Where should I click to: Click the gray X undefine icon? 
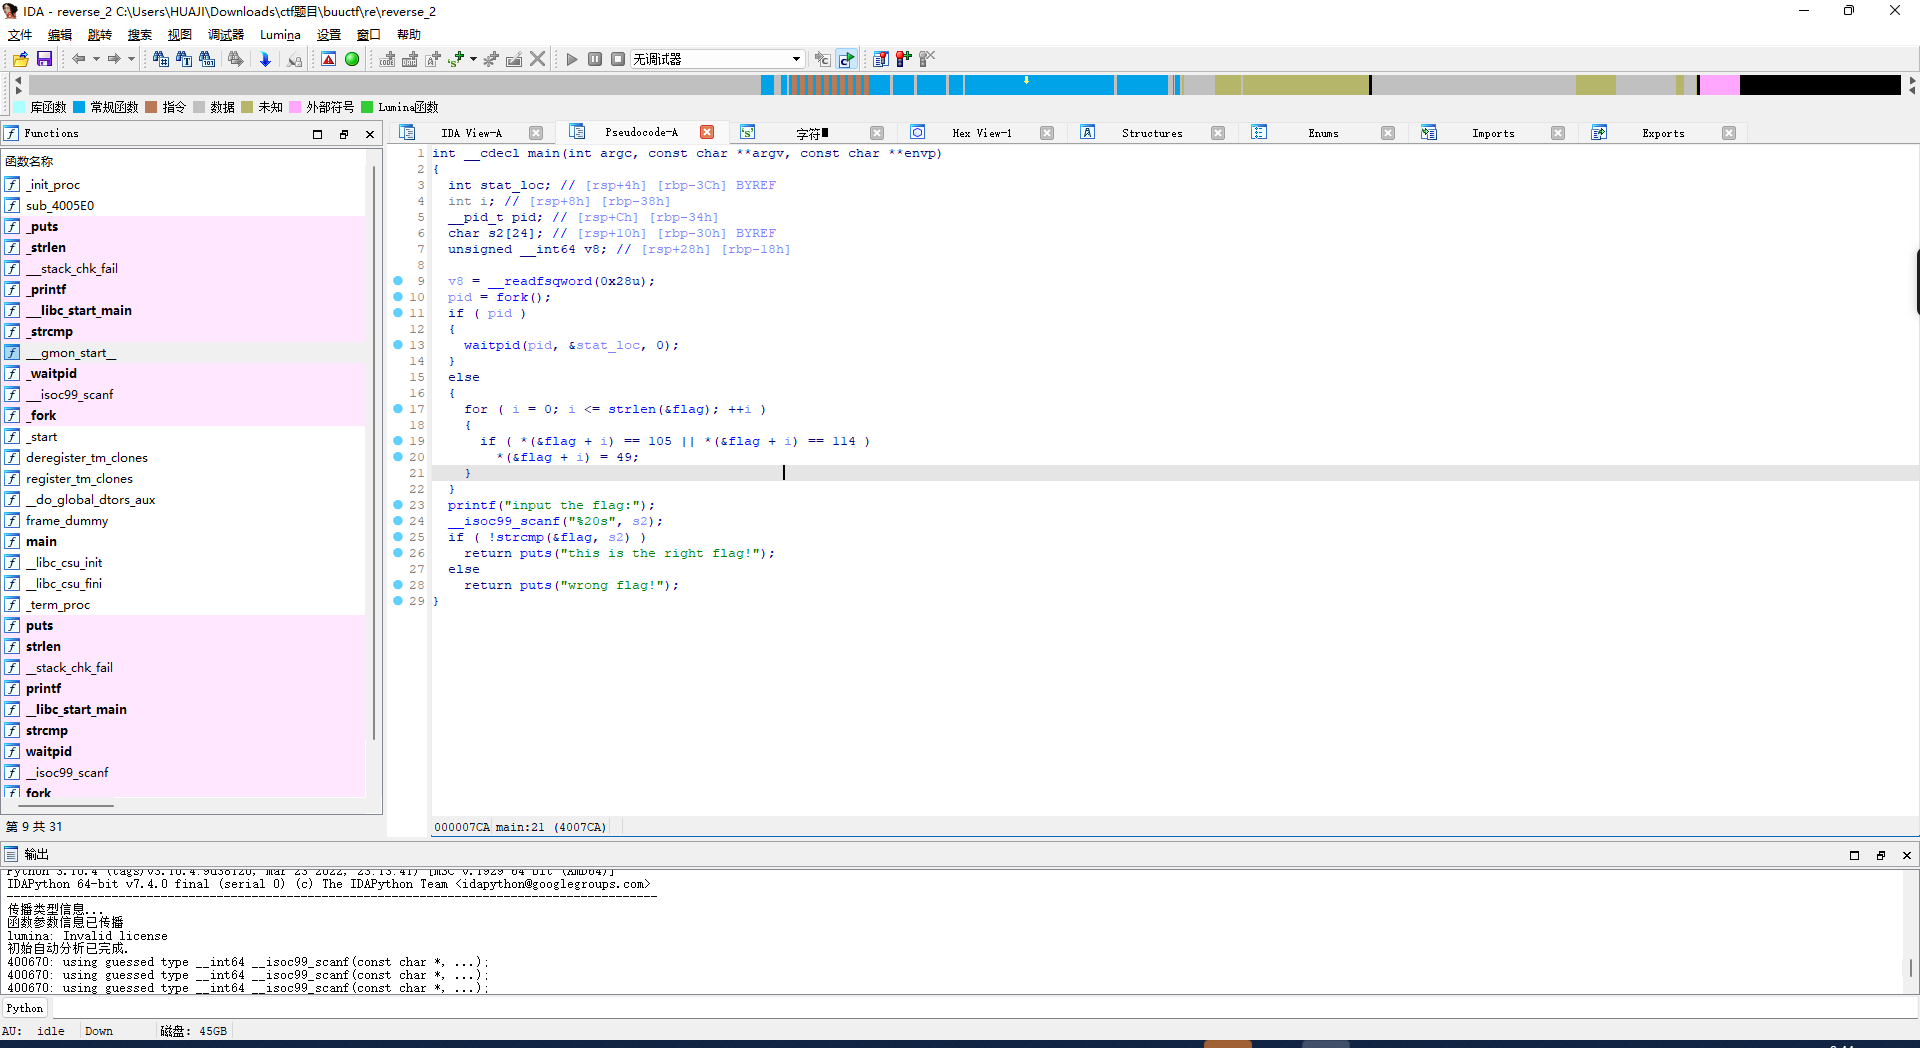tap(538, 59)
